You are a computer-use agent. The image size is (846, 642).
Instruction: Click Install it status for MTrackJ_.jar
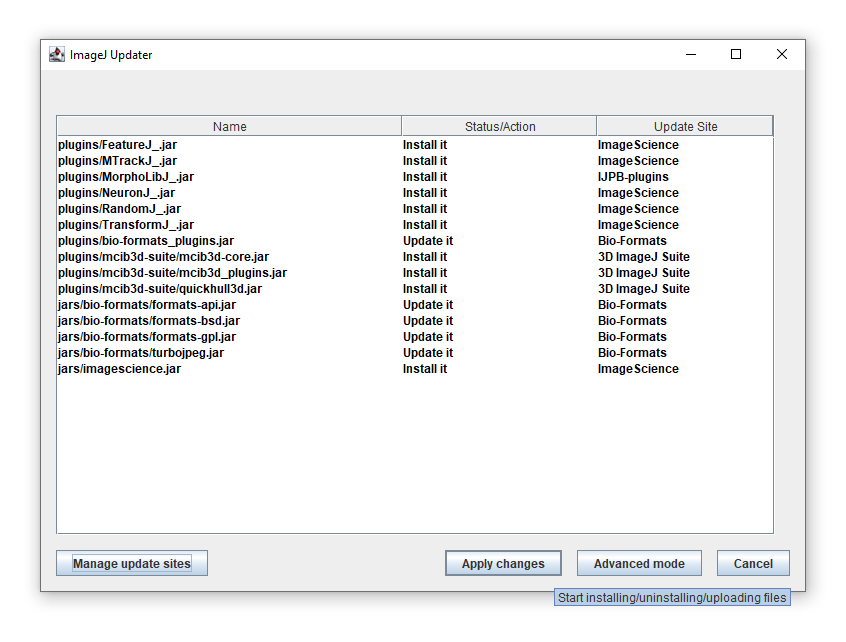tap(425, 161)
